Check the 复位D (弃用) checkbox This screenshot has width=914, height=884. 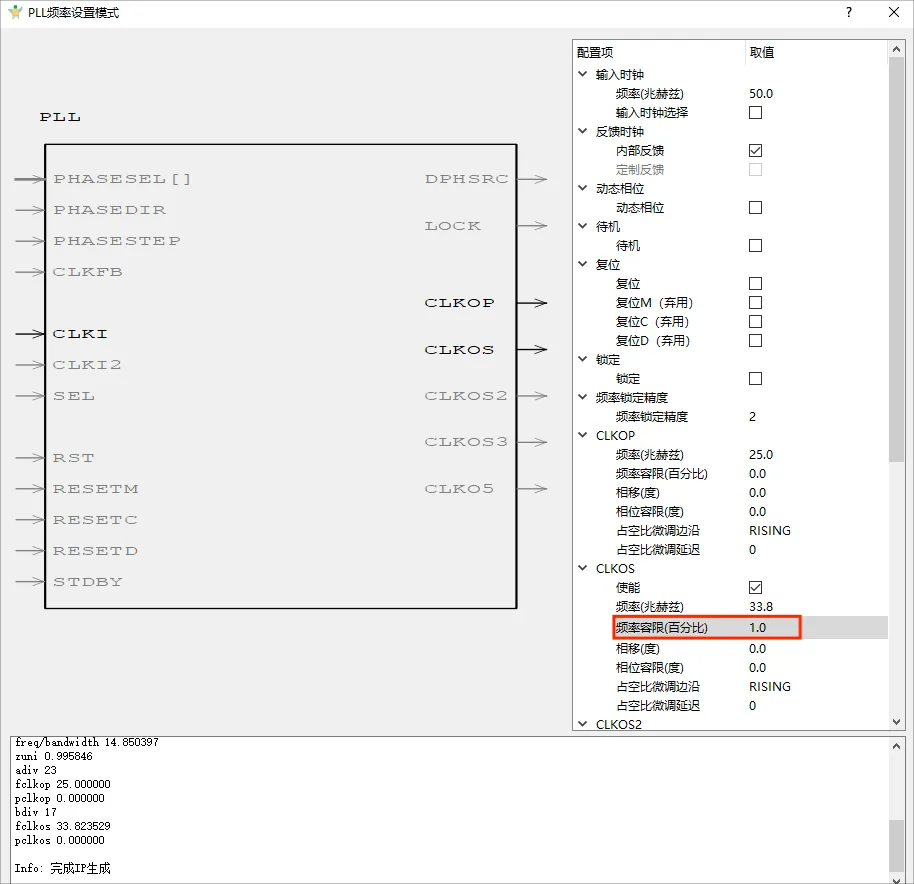pos(755,340)
